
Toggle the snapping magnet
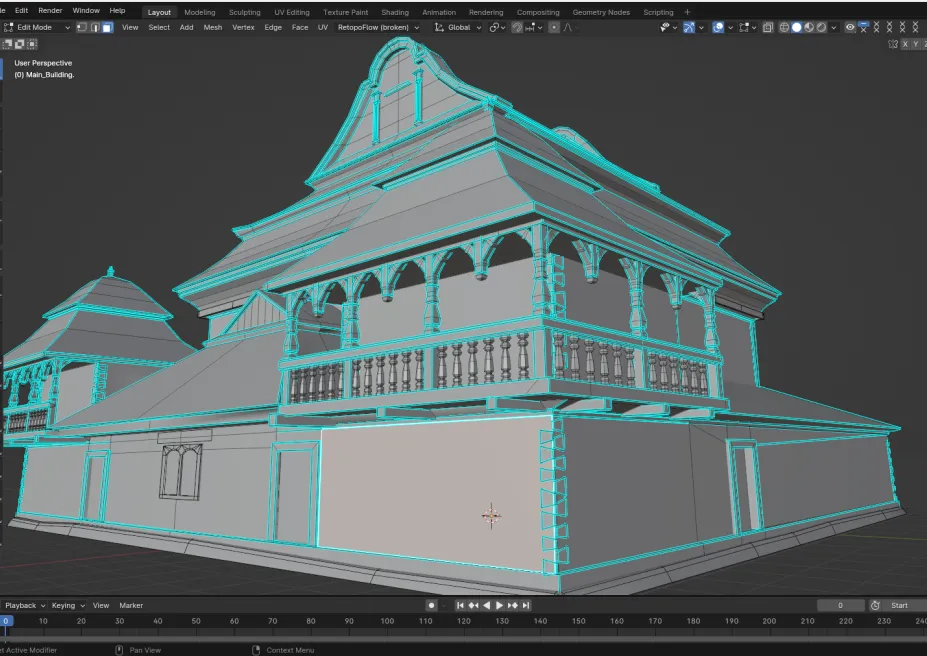[517, 27]
